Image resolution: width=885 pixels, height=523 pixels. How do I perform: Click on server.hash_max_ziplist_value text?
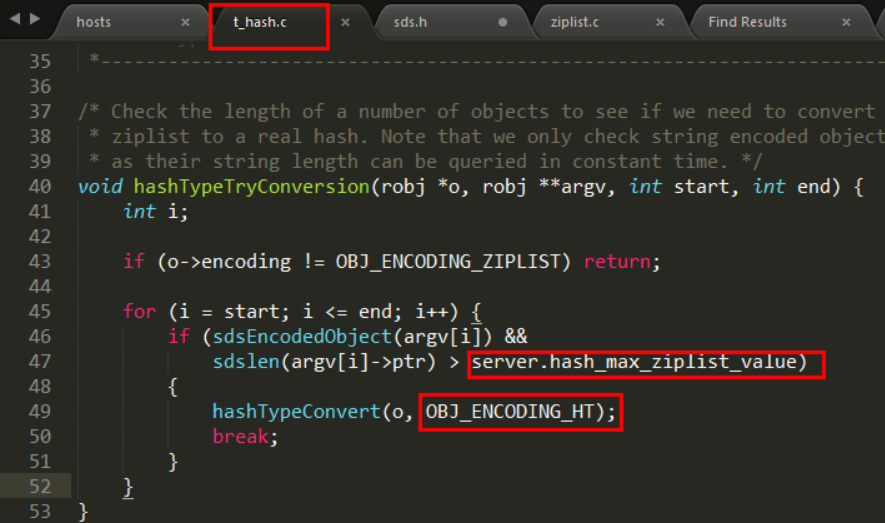pyautogui.click(x=639, y=362)
